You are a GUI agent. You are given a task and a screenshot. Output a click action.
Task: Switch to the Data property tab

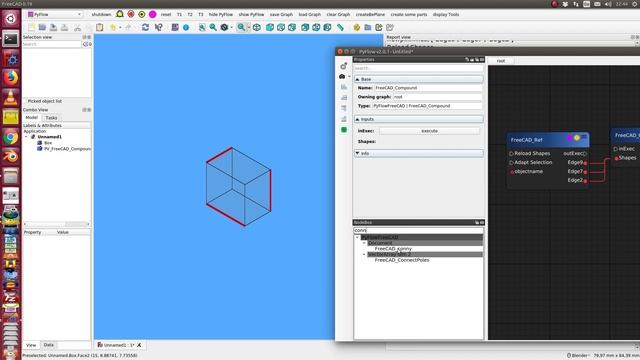pyautogui.click(x=49, y=345)
